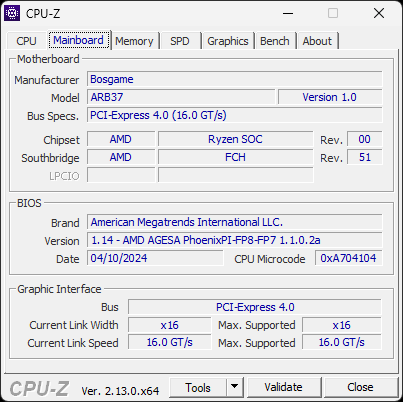Click the Model field showing ARB37

(x=181, y=97)
